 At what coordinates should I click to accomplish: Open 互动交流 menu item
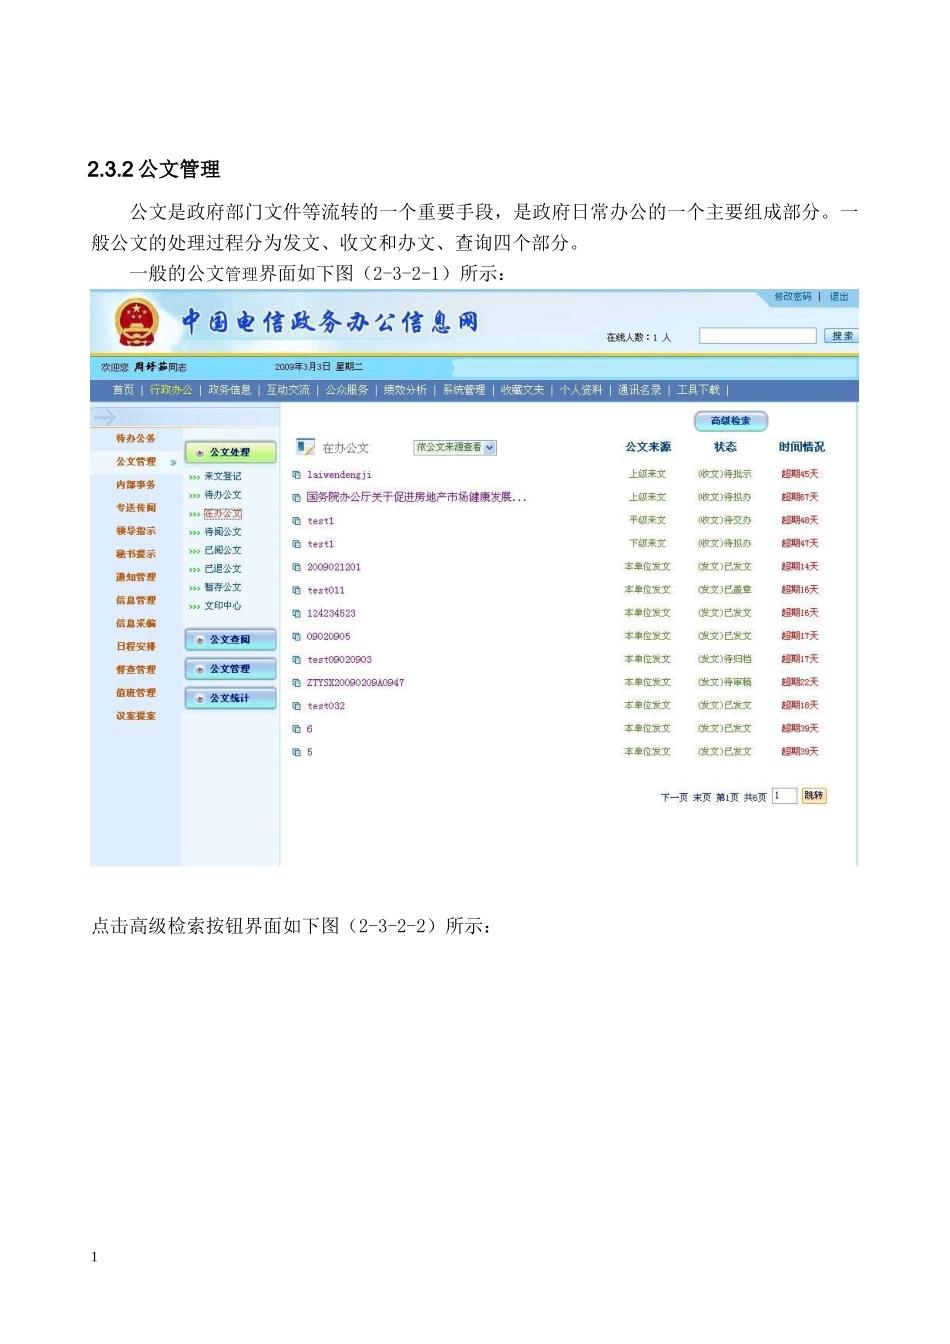coord(288,390)
